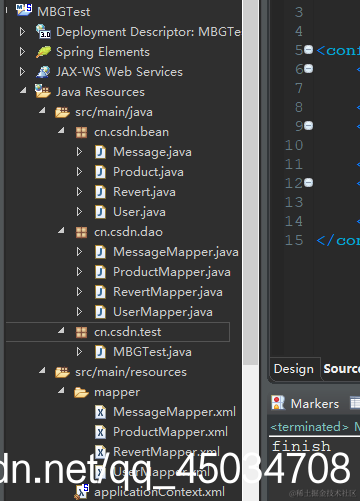
Task: Select the ProductMapper.xml file name
Action: coord(170,432)
